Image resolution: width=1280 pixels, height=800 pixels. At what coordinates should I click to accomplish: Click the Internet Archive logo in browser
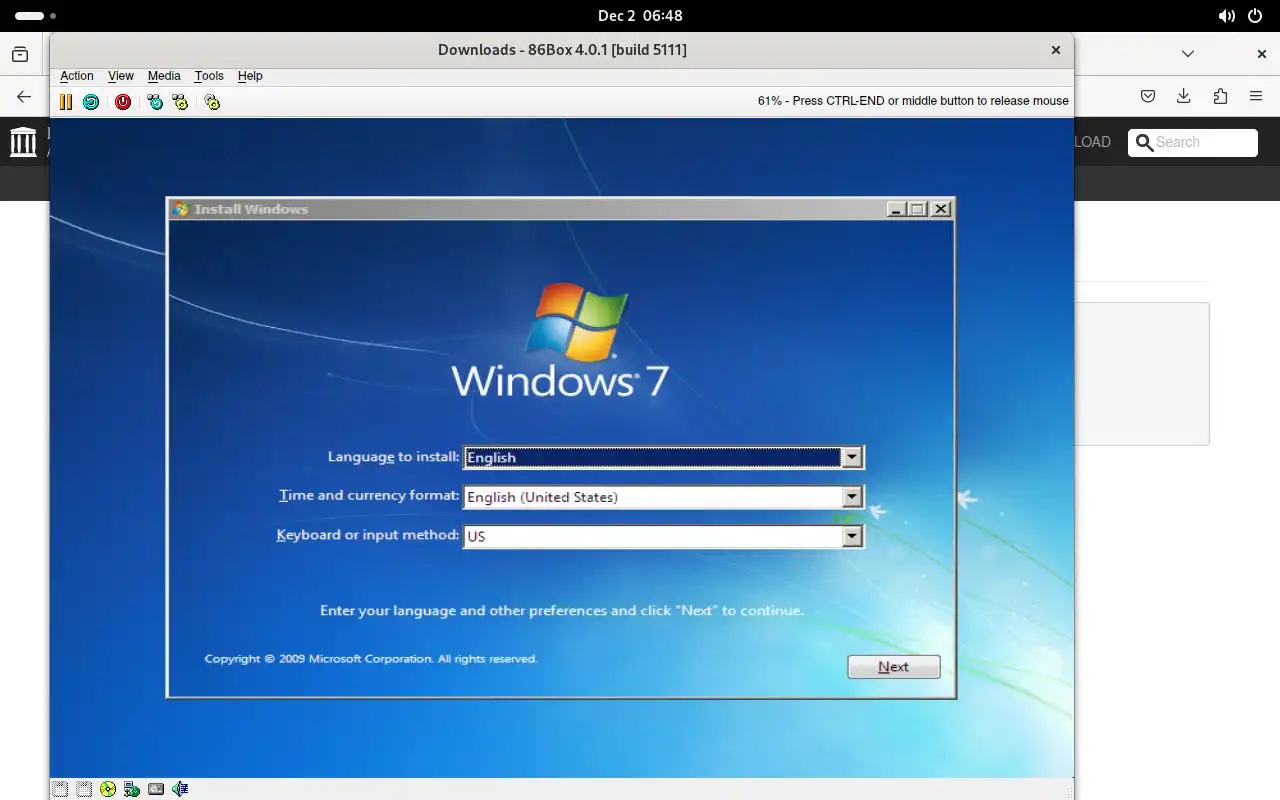[x=23, y=142]
